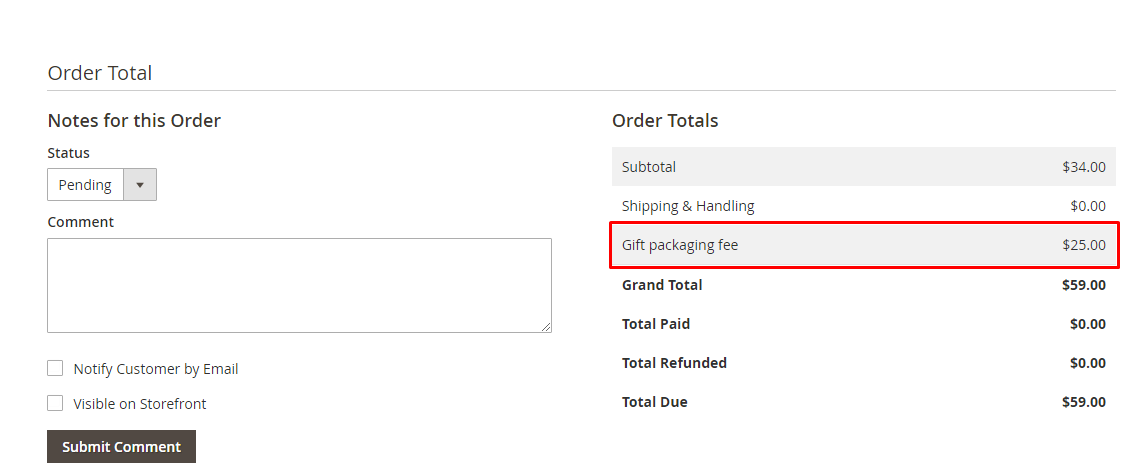Image resolution: width=1138 pixels, height=474 pixels.
Task: Click the Shipping & Handling label
Action: pyautogui.click(x=688, y=206)
